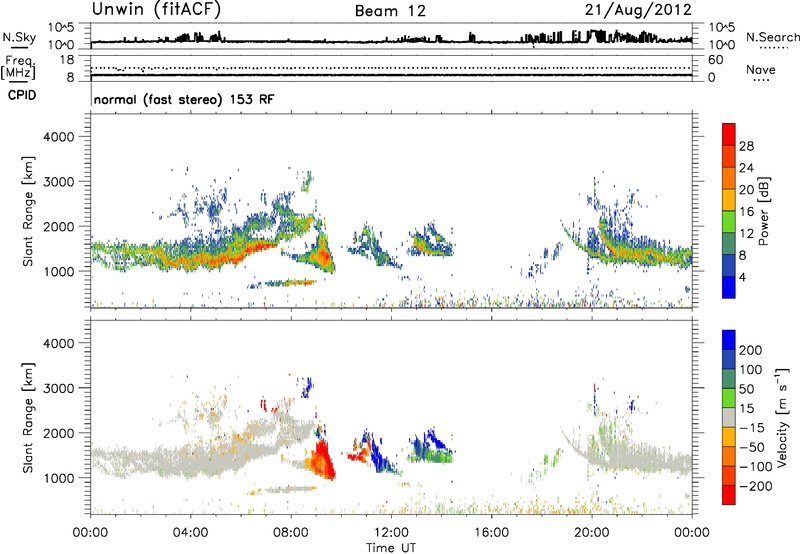Click '1000' tick of the Velocity panel
The height and width of the screenshot is (554, 800).
[58, 478]
